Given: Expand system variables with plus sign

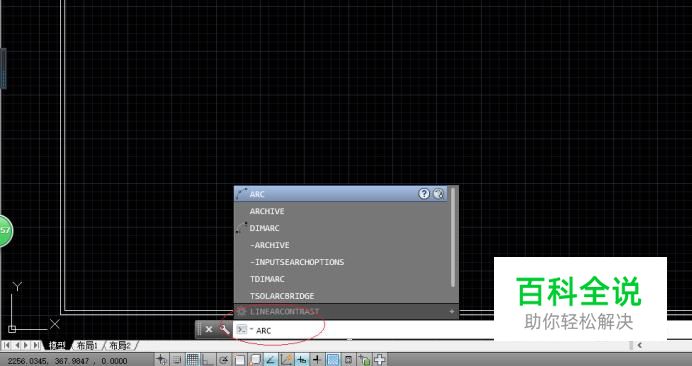Looking at the screenshot, I should (451, 311).
